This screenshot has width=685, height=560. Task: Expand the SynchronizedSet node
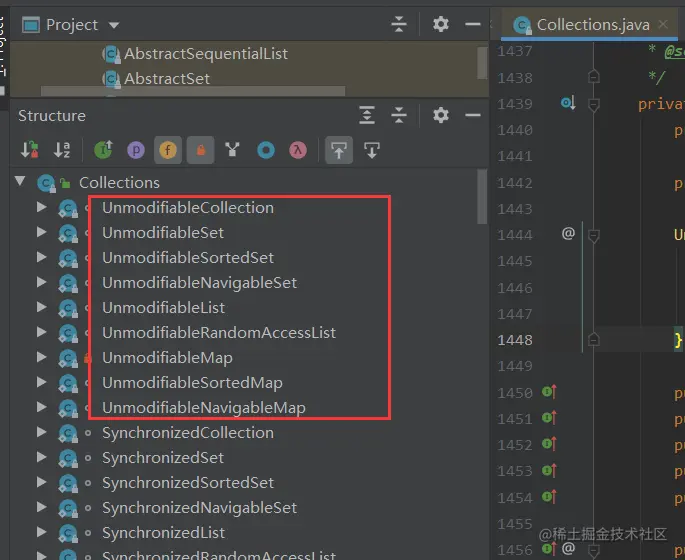[x=42, y=456]
